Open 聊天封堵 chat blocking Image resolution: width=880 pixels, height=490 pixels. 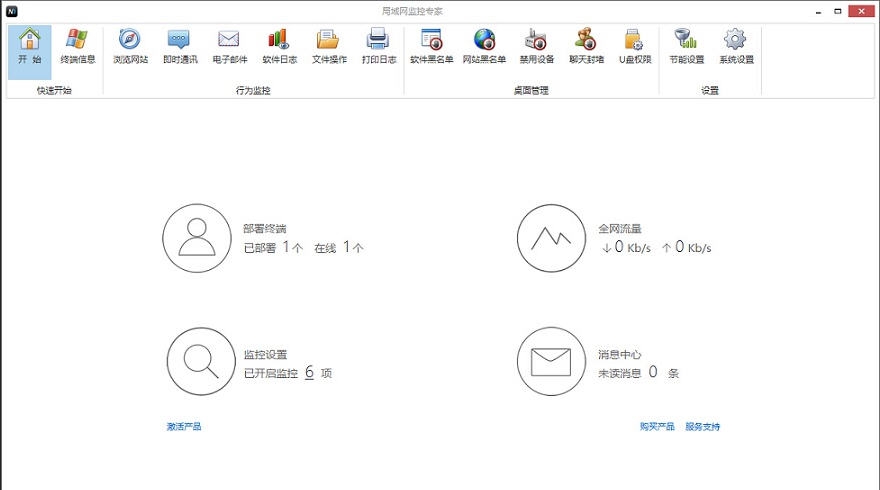pyautogui.click(x=586, y=47)
